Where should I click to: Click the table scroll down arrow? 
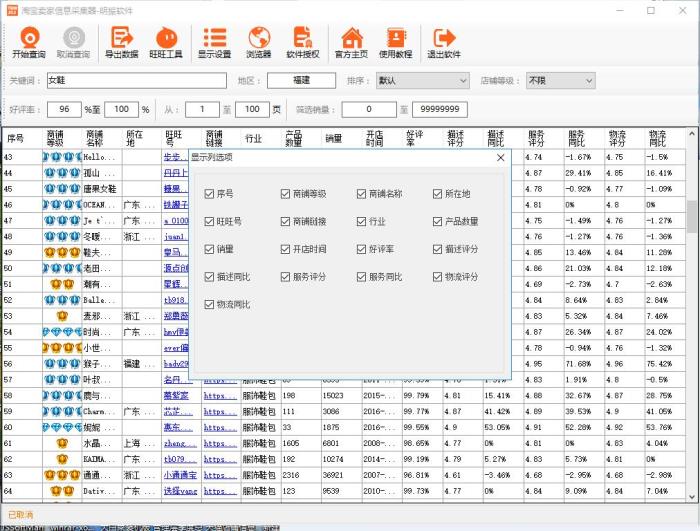pyautogui.click(x=692, y=497)
